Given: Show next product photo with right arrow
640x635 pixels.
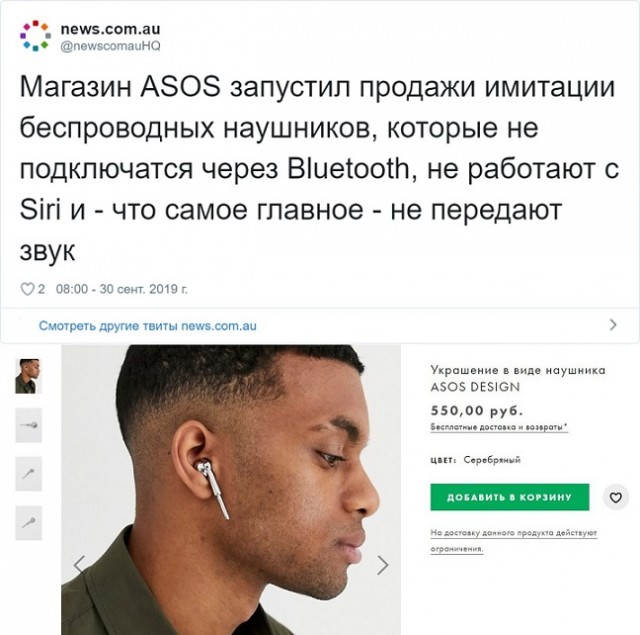Looking at the screenshot, I should pyautogui.click(x=382, y=565).
